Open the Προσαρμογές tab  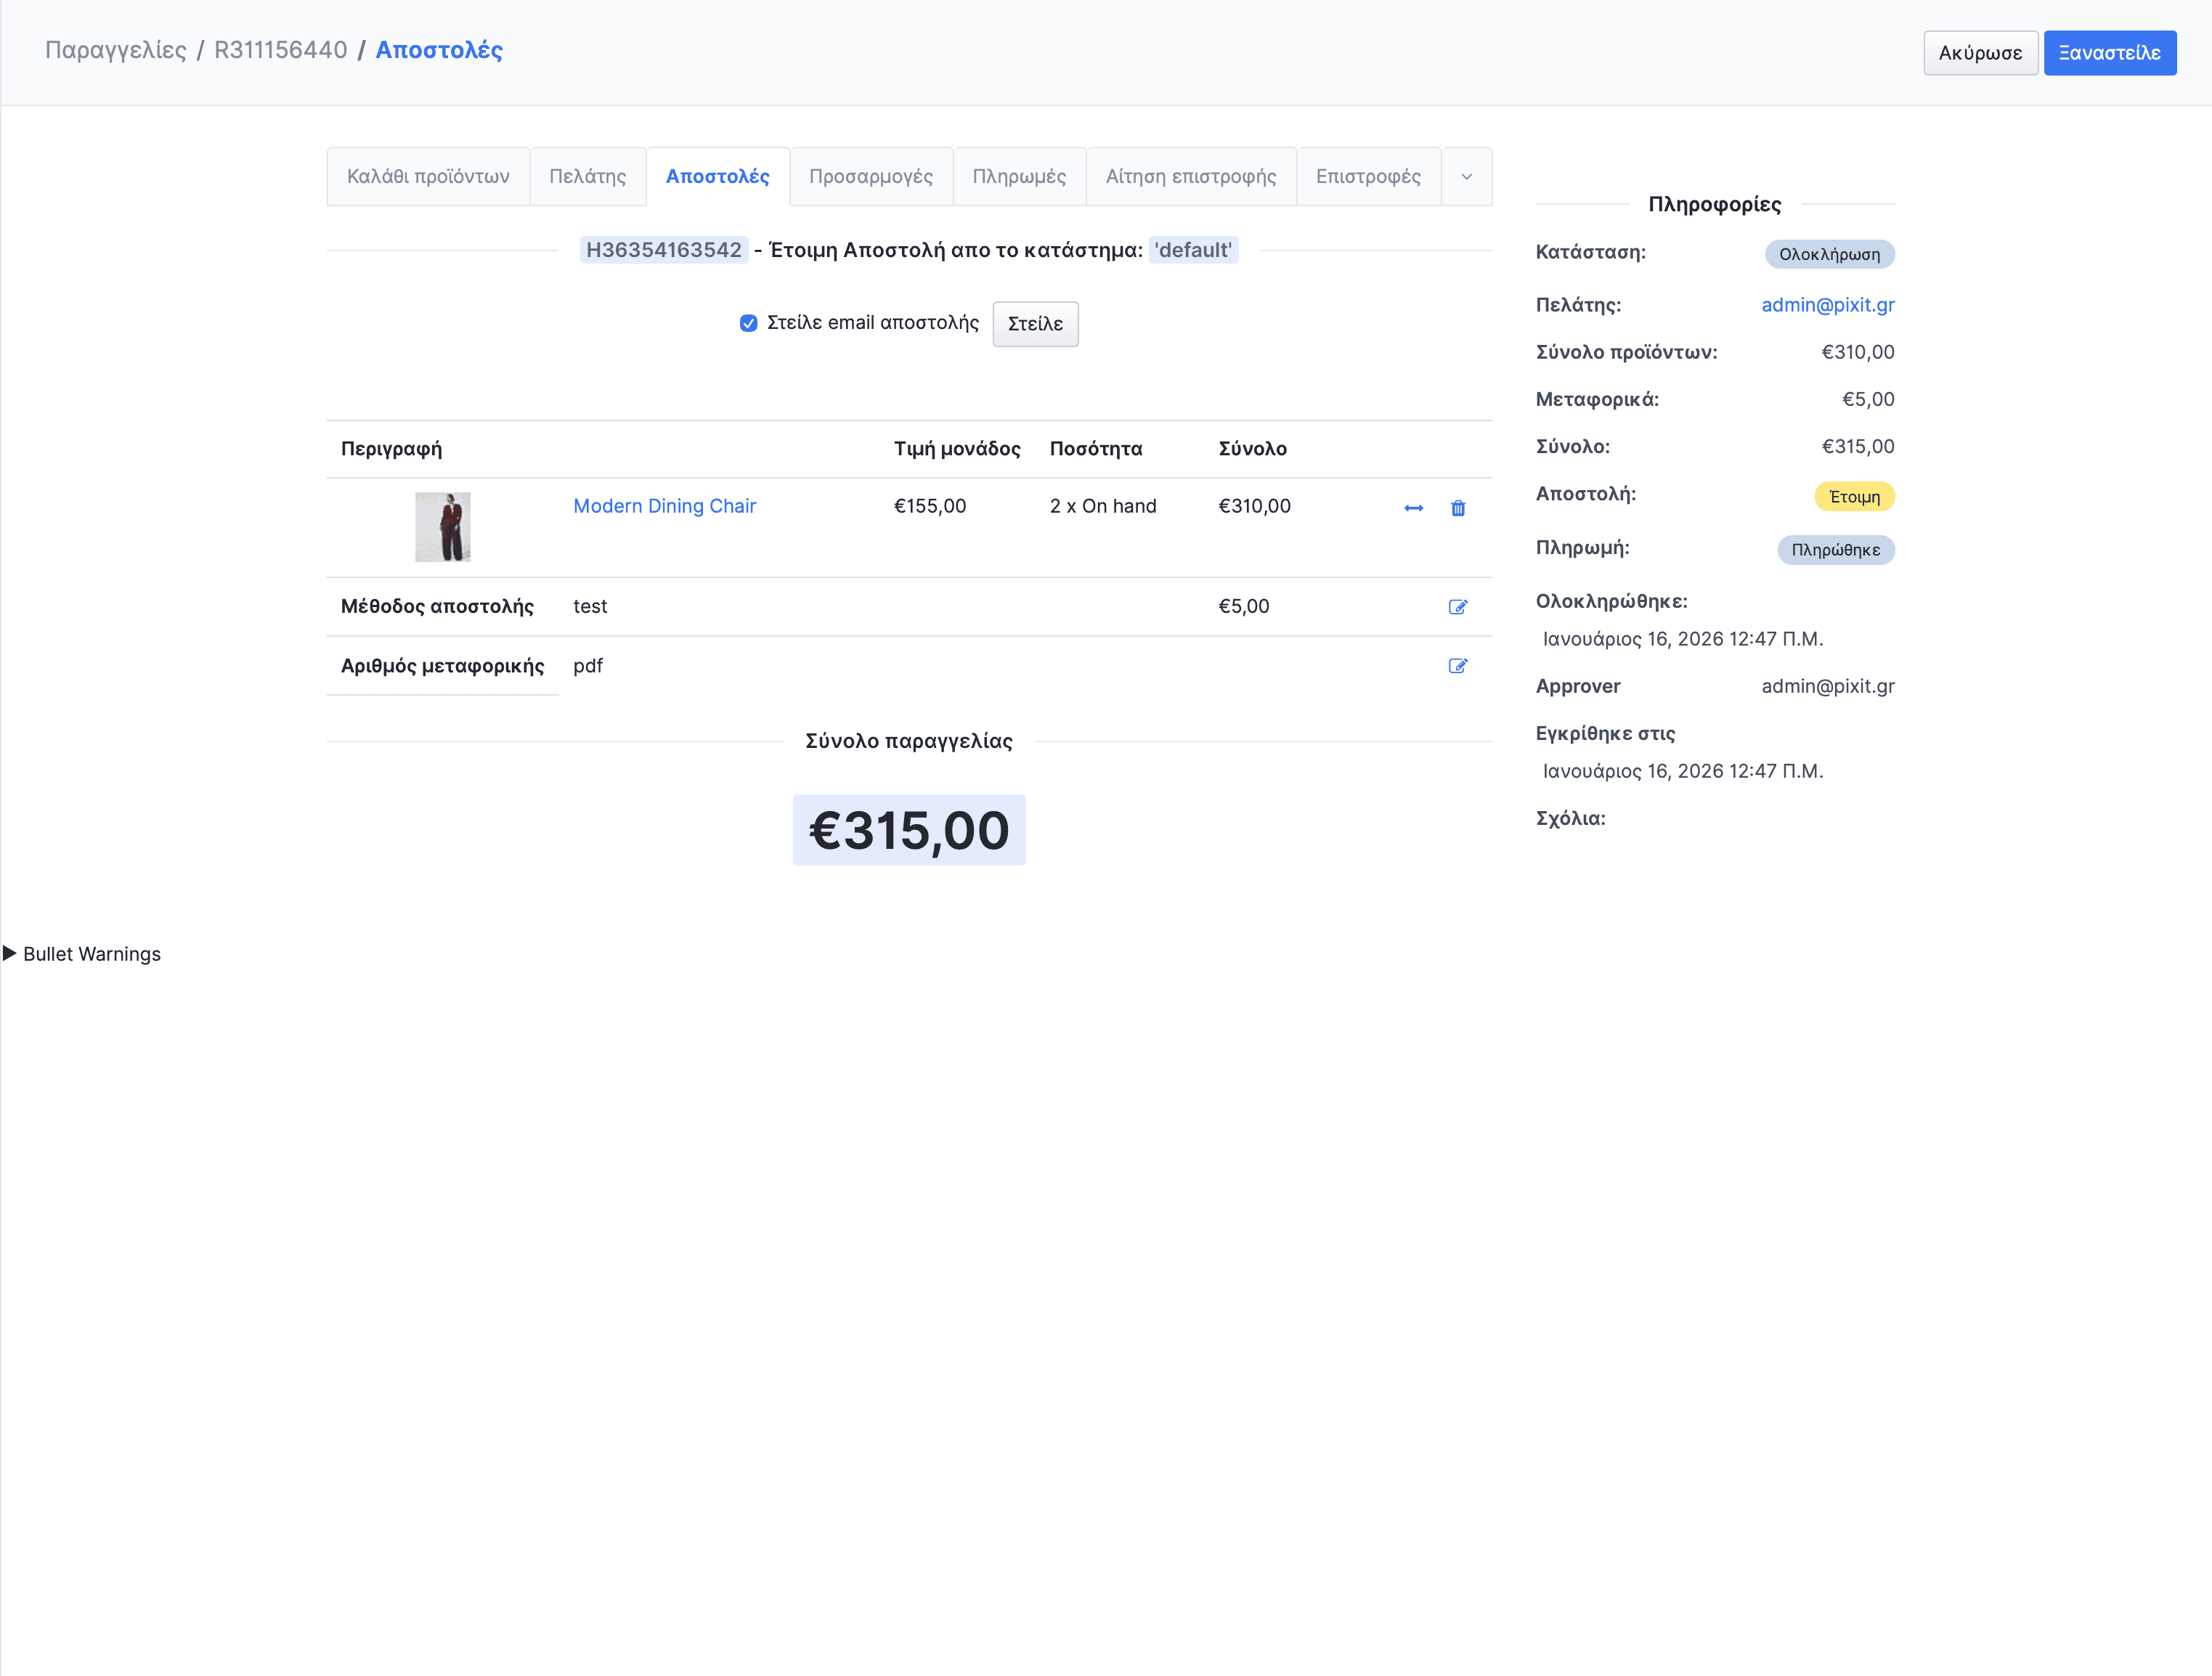(x=870, y=177)
